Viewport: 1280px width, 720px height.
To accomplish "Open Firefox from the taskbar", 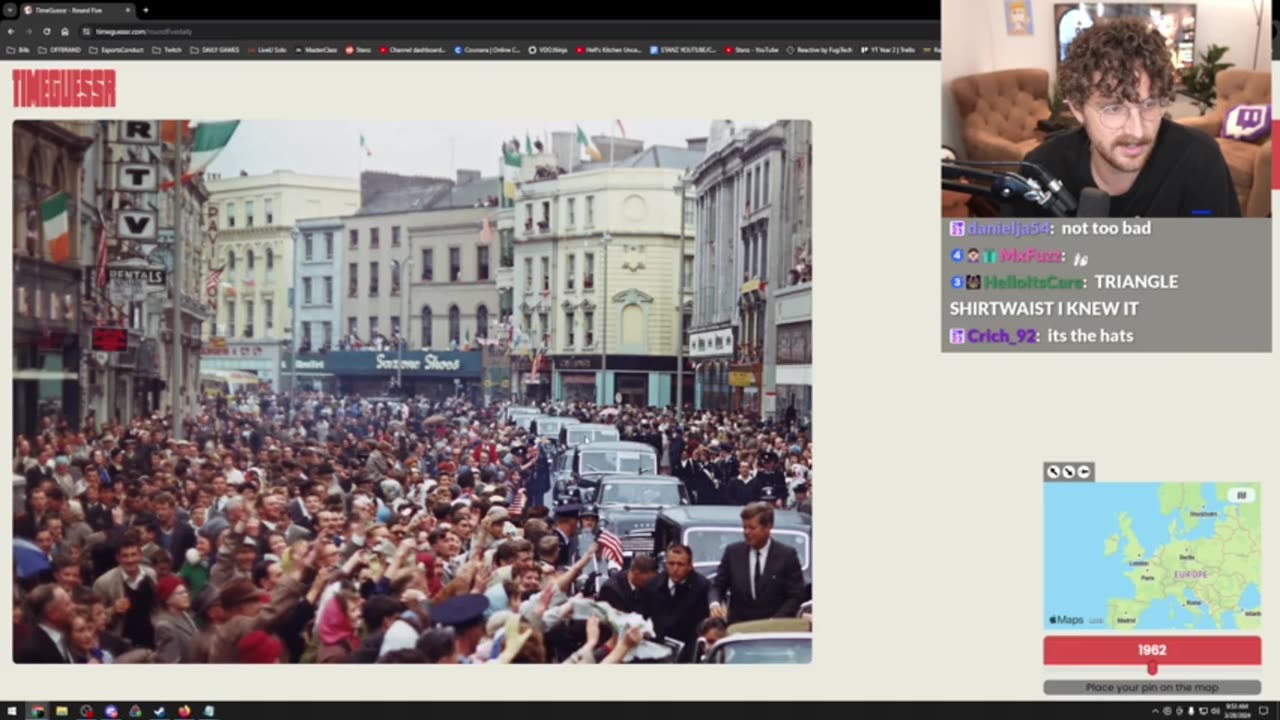I will click(184, 711).
